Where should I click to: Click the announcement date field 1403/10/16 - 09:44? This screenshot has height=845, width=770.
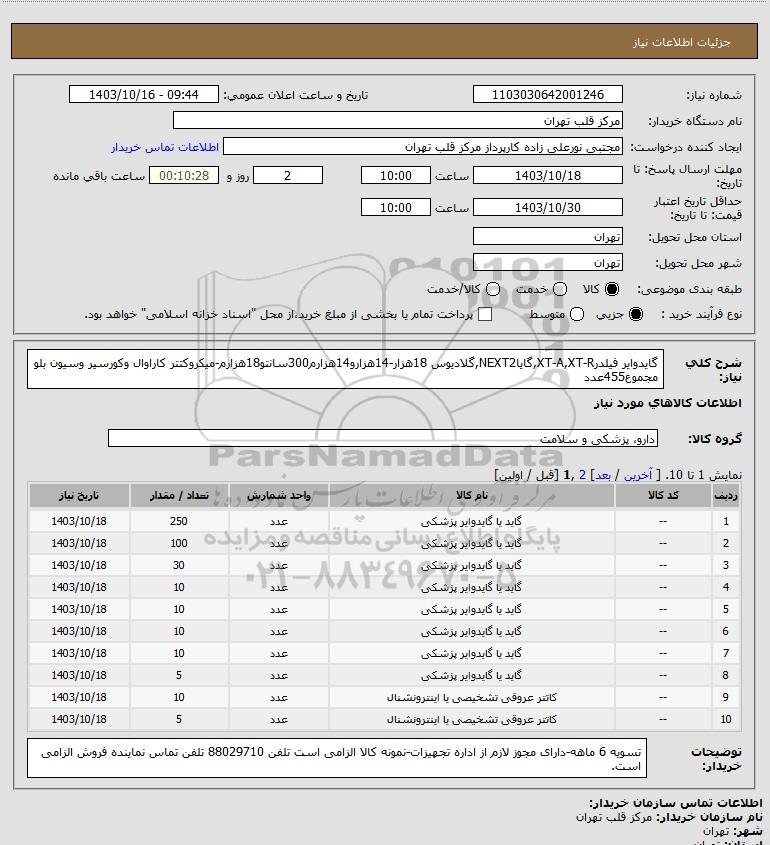click(x=144, y=94)
